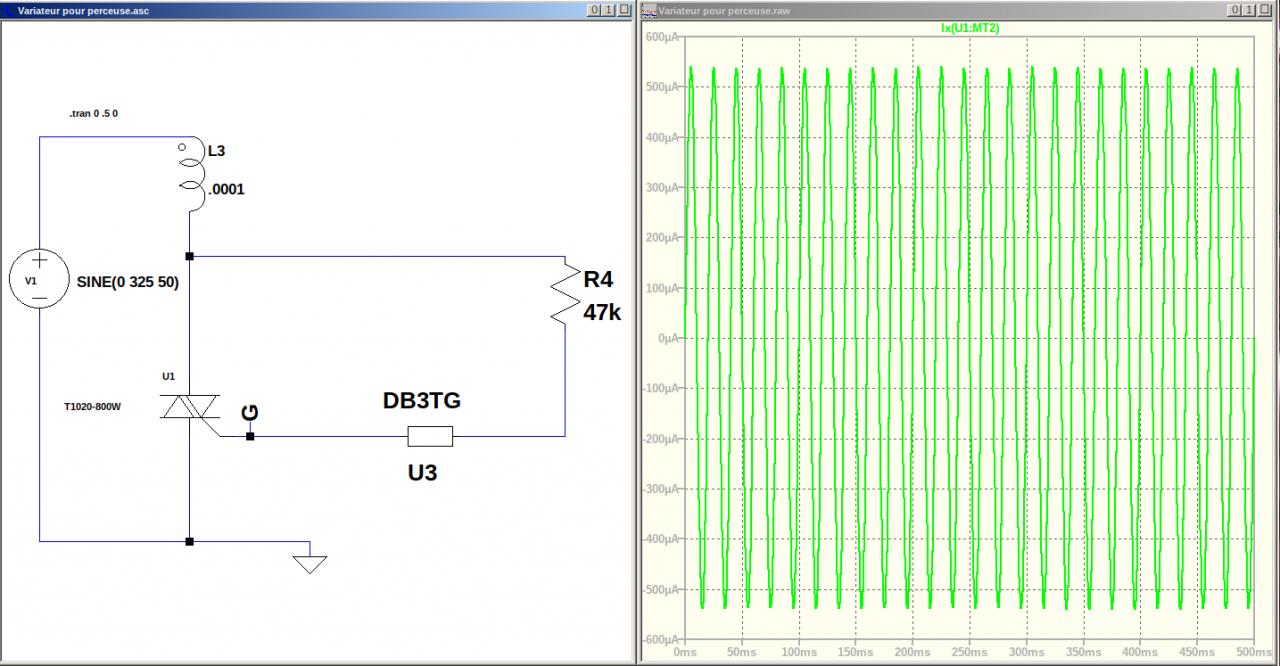
Task: Select the 350ms time axis label
Action: coord(1083,652)
